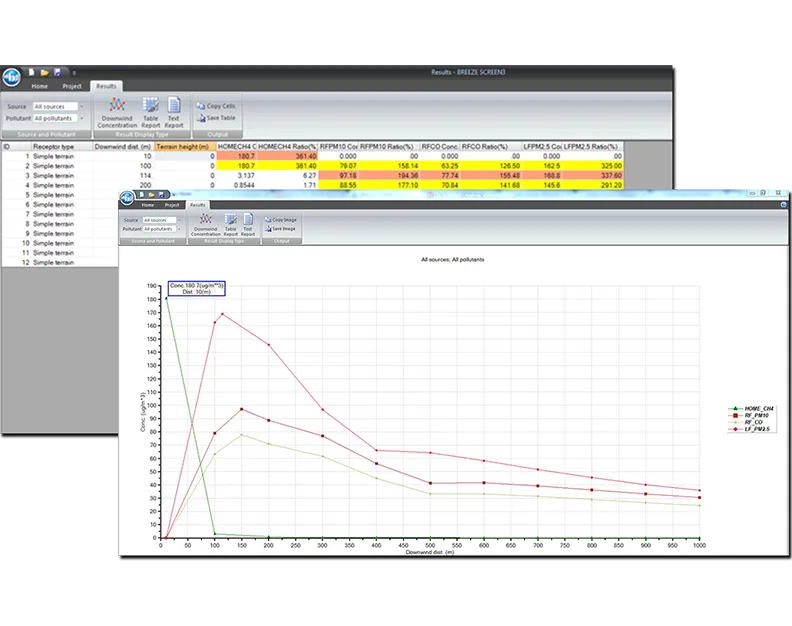Click the application orb in back window

coord(13,78)
